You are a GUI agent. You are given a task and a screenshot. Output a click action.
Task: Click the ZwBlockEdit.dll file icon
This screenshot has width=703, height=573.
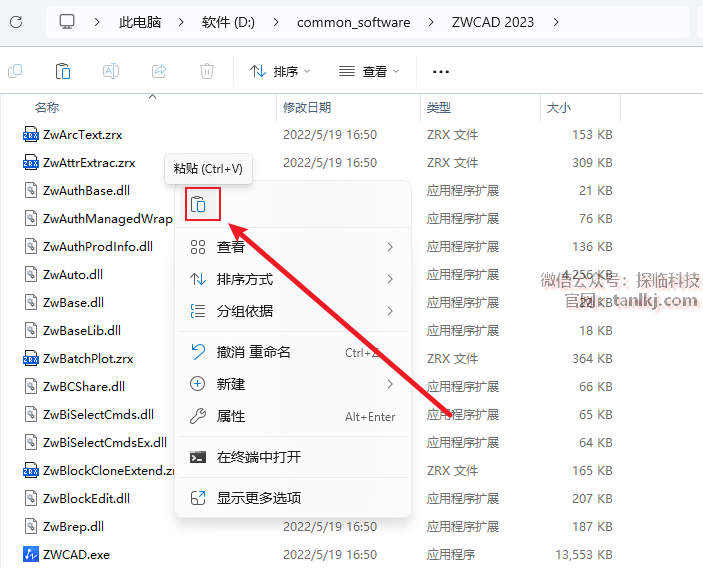(x=30, y=499)
